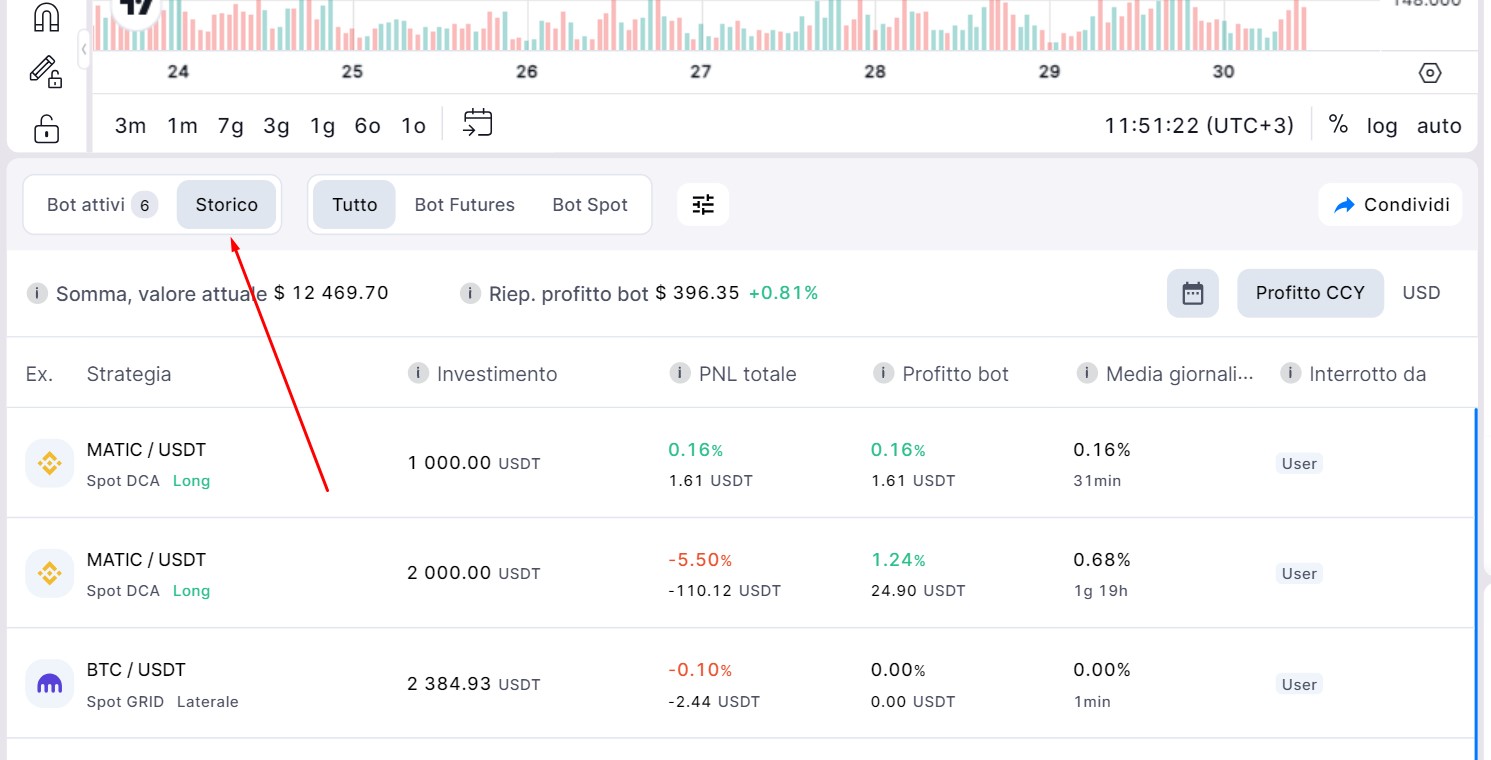Click the open padlock lock-drawings icon
The height and width of the screenshot is (760, 1491).
tap(46, 128)
